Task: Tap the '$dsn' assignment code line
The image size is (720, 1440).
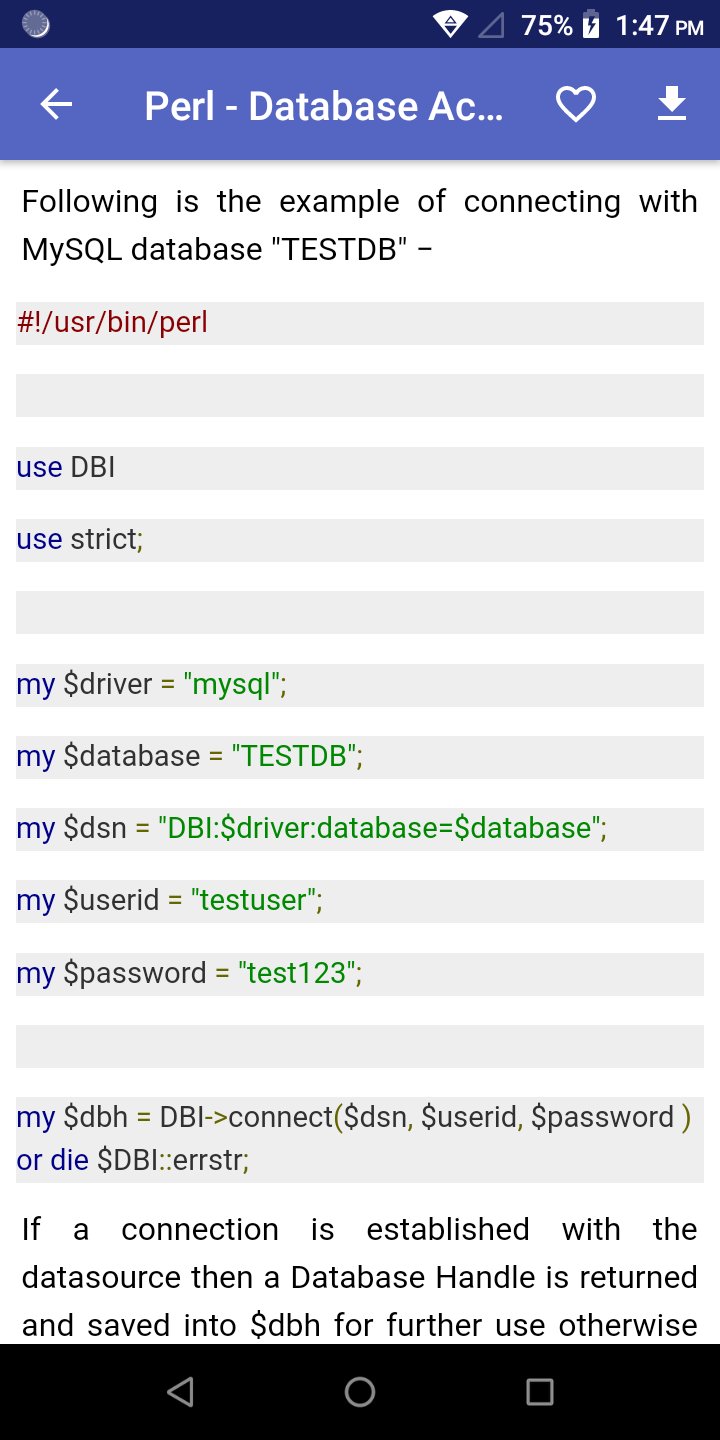Action: [x=360, y=829]
